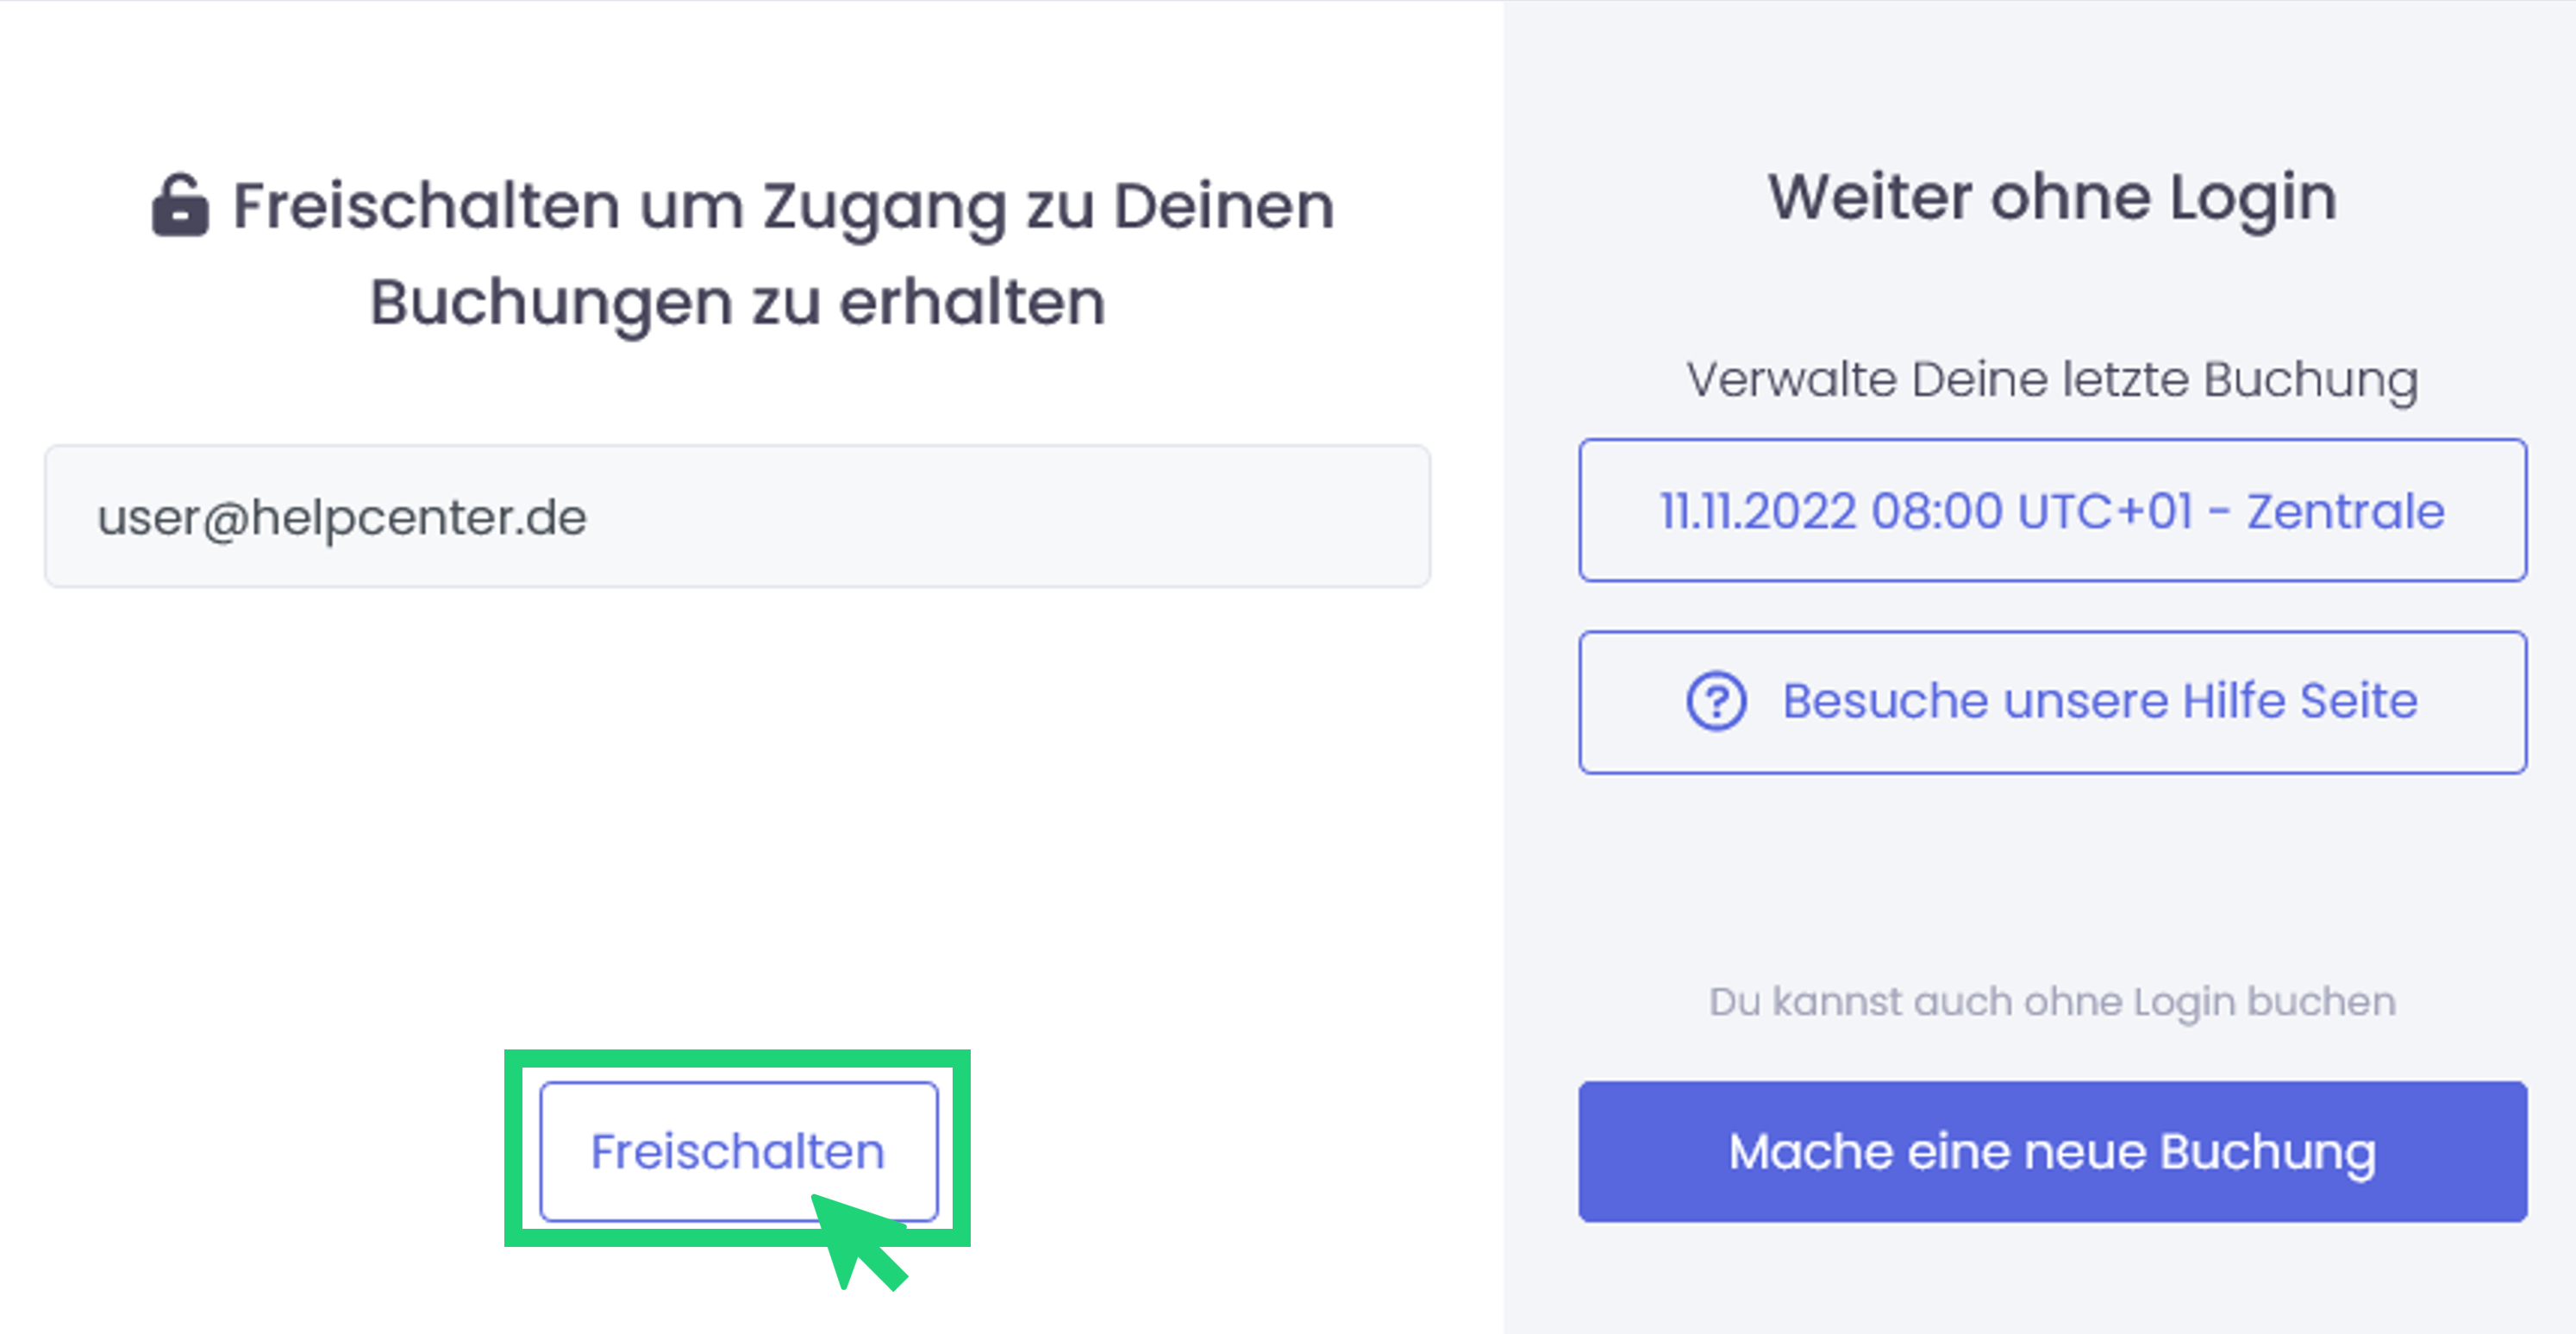Click the open padlock icon

tap(180, 206)
